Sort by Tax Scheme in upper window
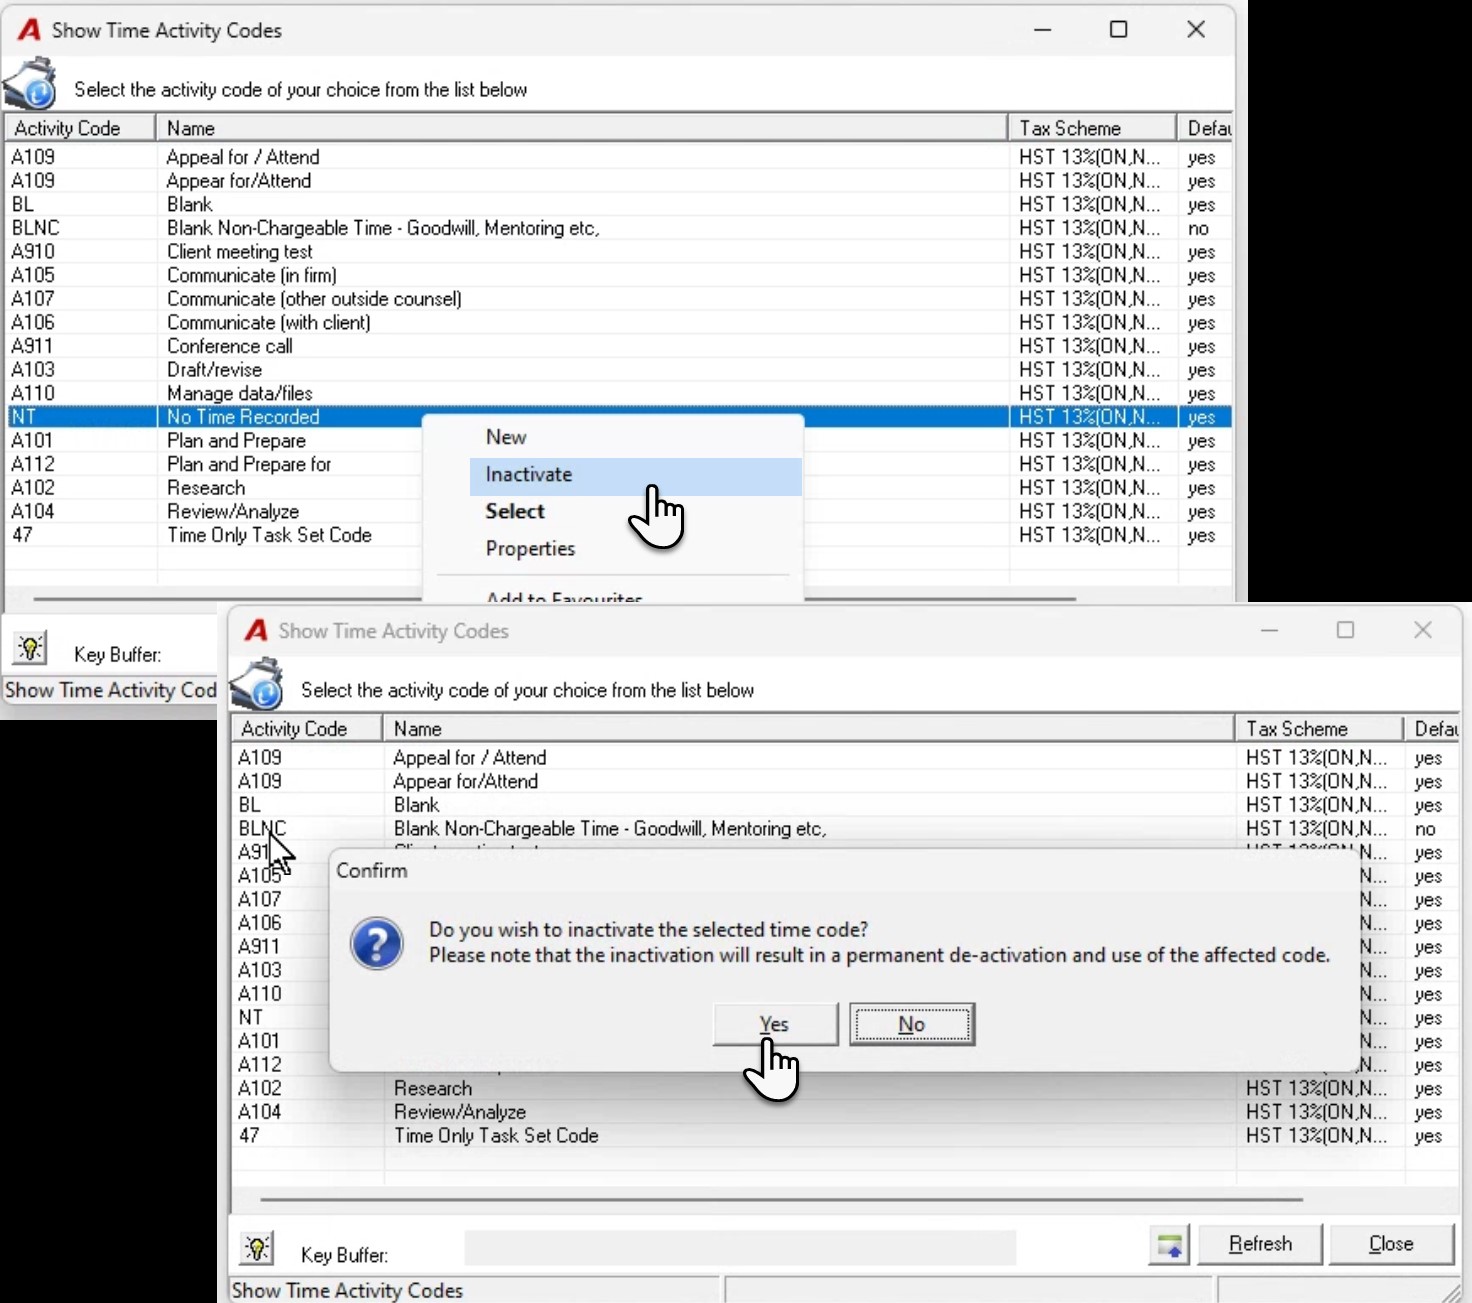The image size is (1472, 1303). [x=1092, y=128]
